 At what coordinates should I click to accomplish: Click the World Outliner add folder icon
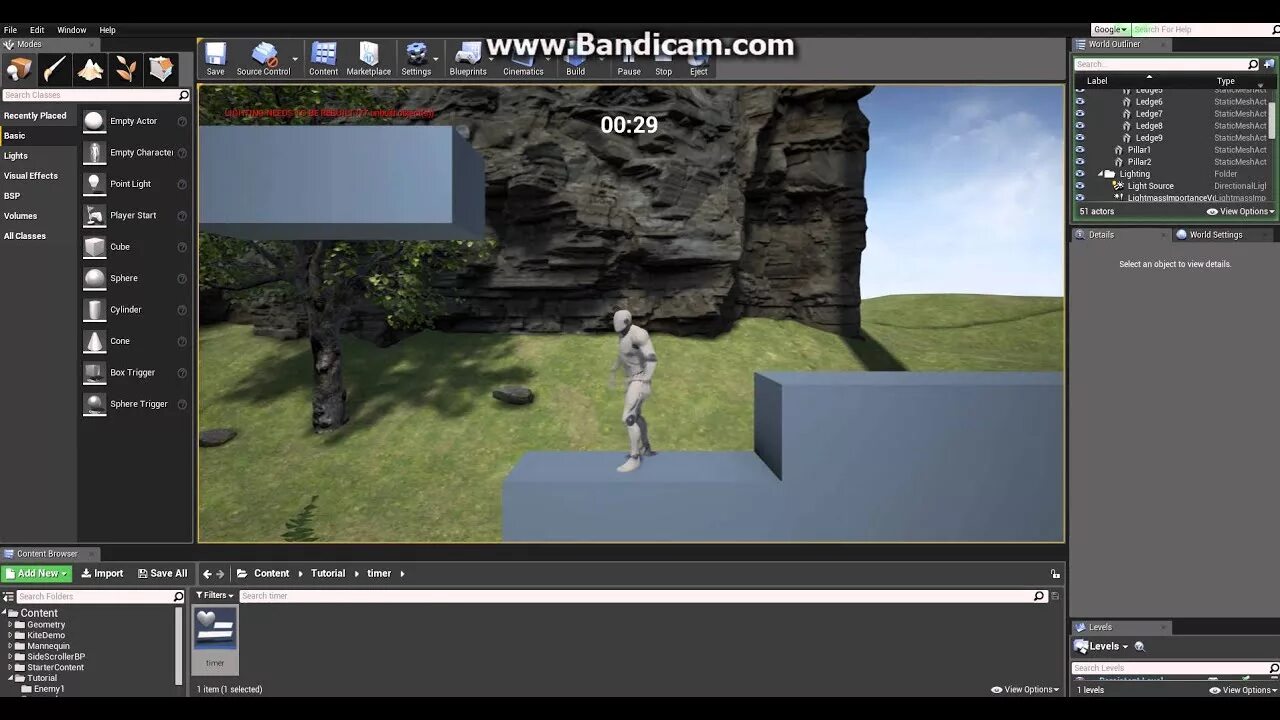click(x=1269, y=64)
